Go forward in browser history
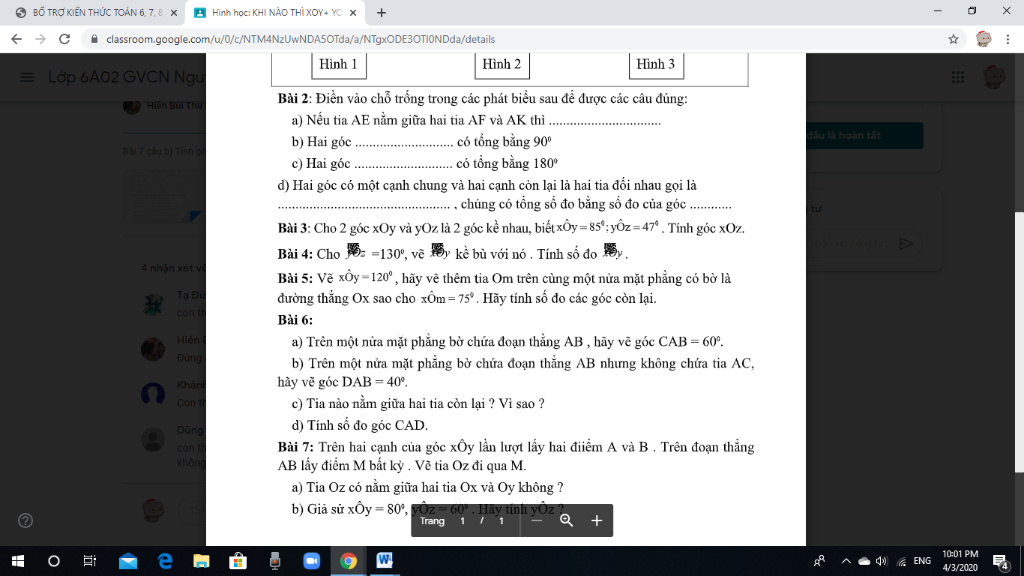 pyautogui.click(x=40, y=39)
